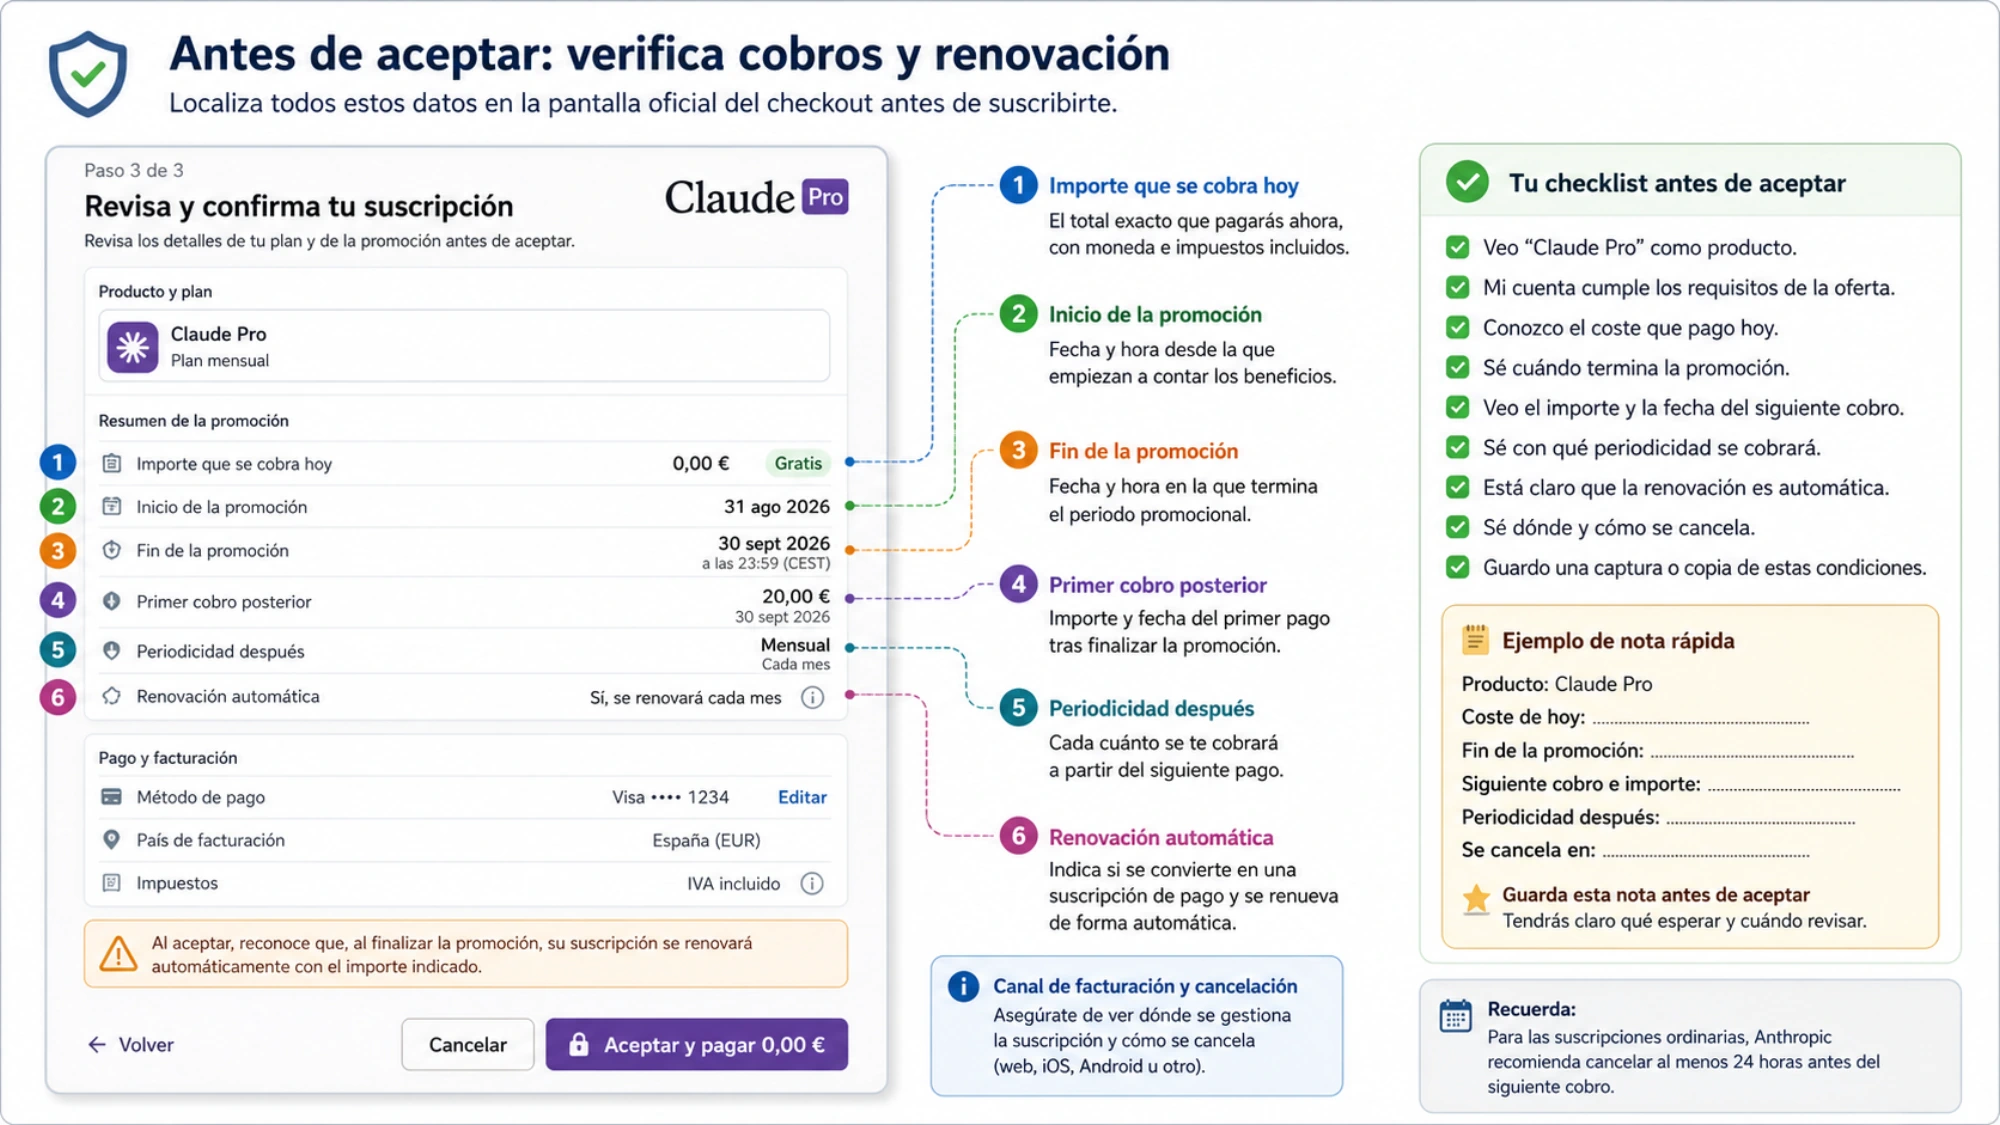This screenshot has height=1125, width=2000.
Task: Click the purple Pro badge beside the Claude logo
Action: pos(825,197)
